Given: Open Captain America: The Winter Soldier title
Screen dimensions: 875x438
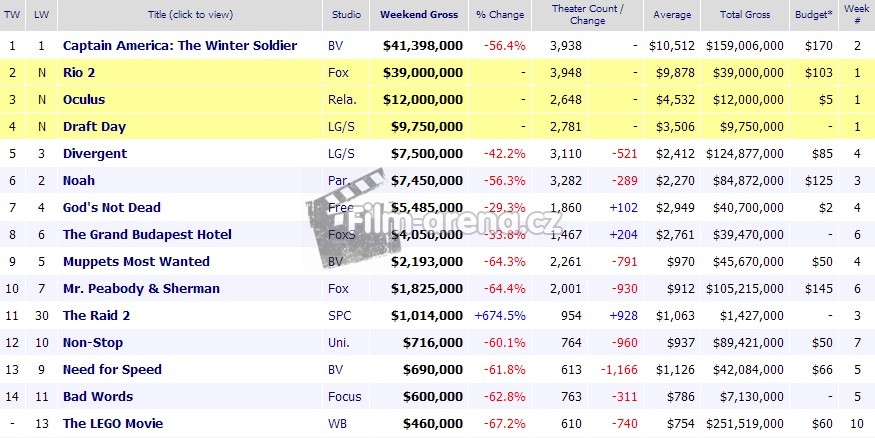Looking at the screenshot, I should (x=179, y=46).
